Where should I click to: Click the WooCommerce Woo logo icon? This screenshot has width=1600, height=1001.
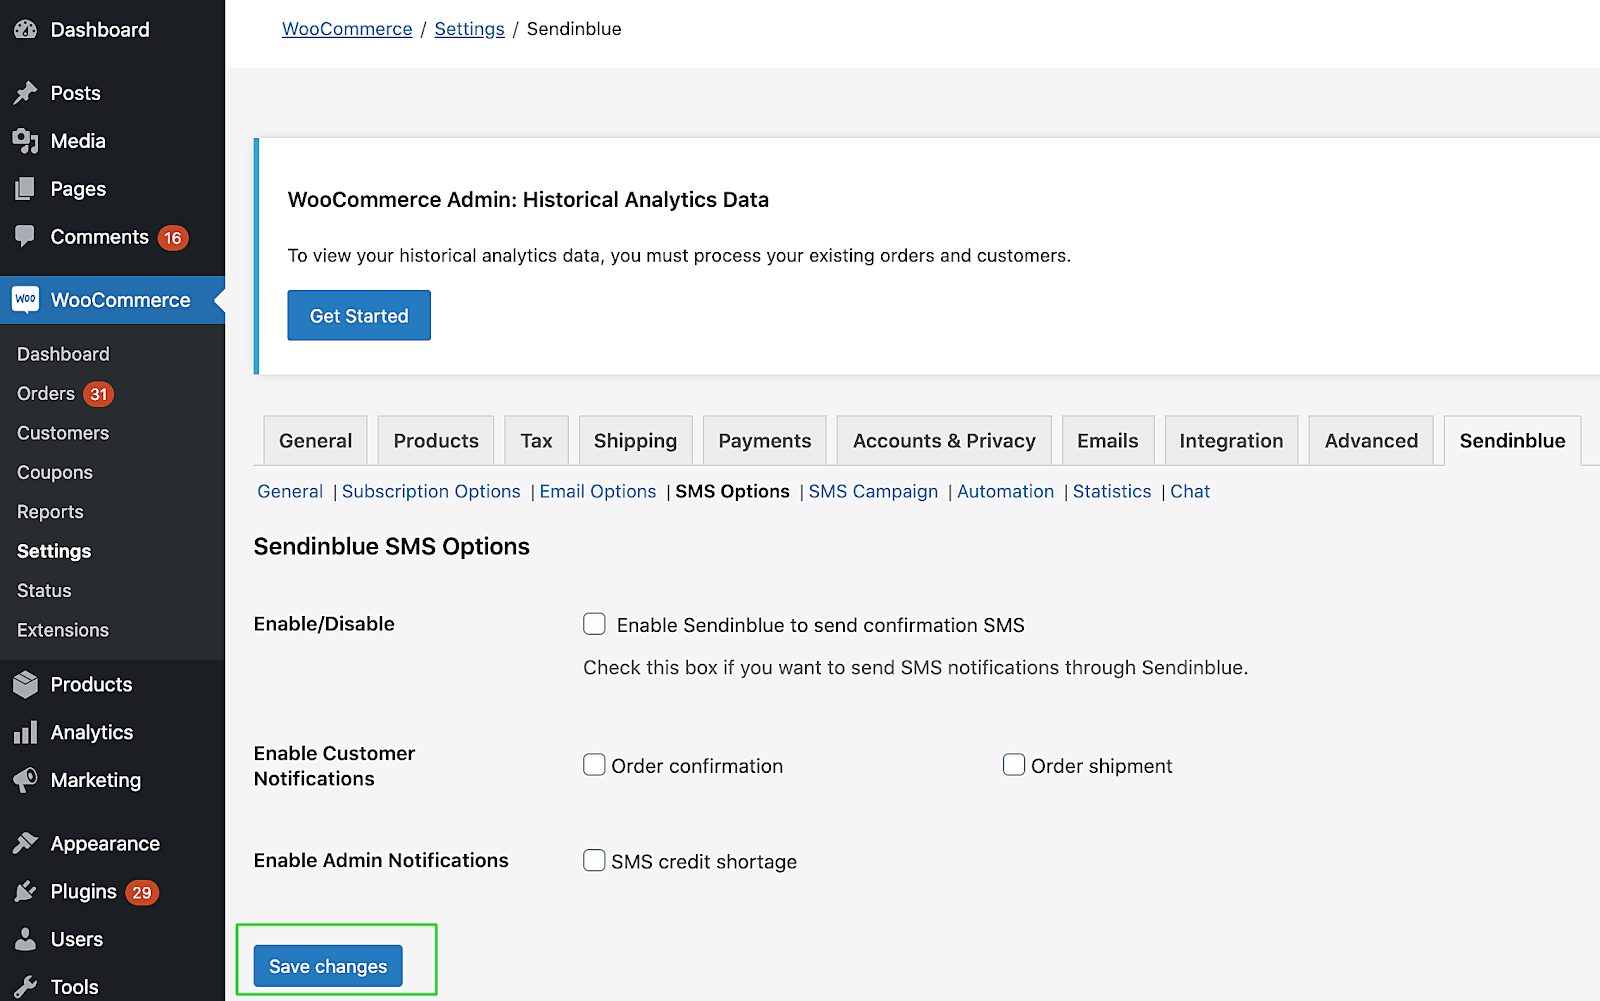click(x=25, y=299)
